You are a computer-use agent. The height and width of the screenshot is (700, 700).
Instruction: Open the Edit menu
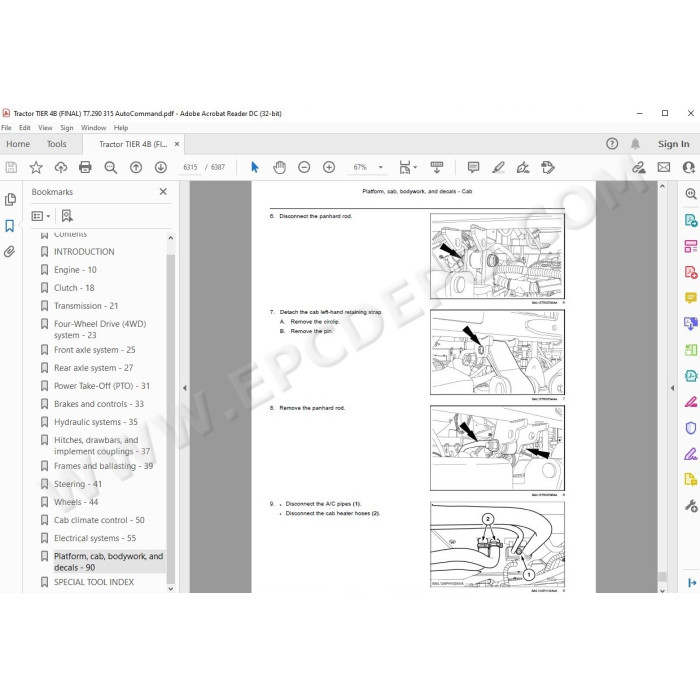coord(25,128)
